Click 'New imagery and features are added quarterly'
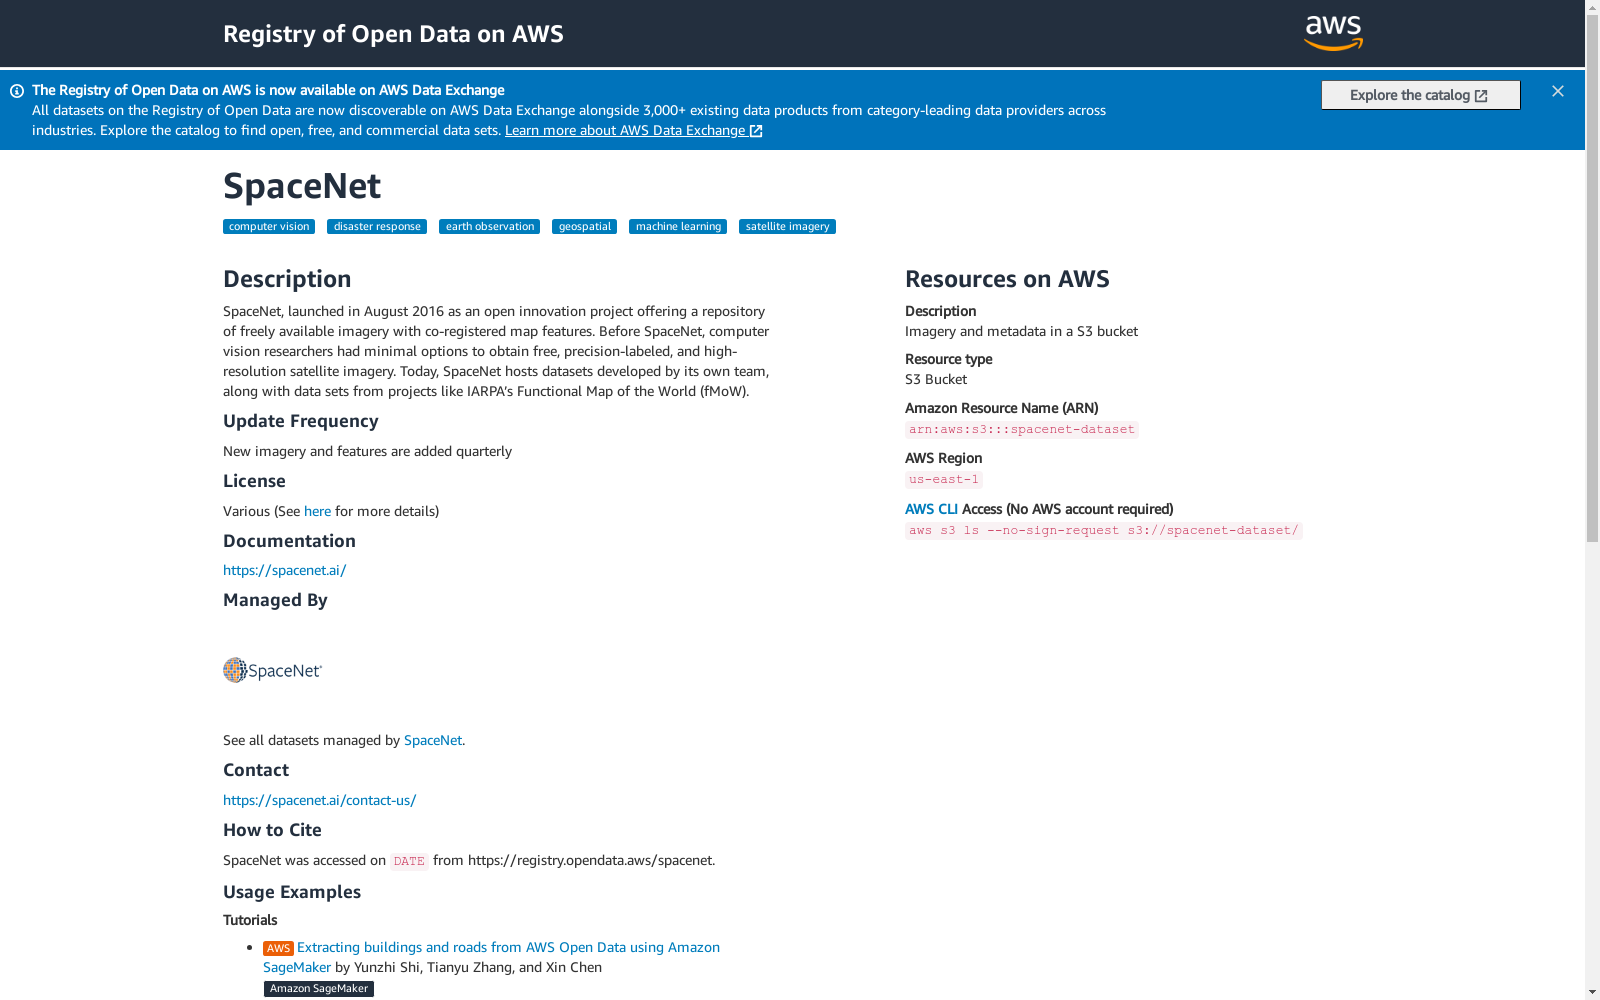 pos(367,451)
